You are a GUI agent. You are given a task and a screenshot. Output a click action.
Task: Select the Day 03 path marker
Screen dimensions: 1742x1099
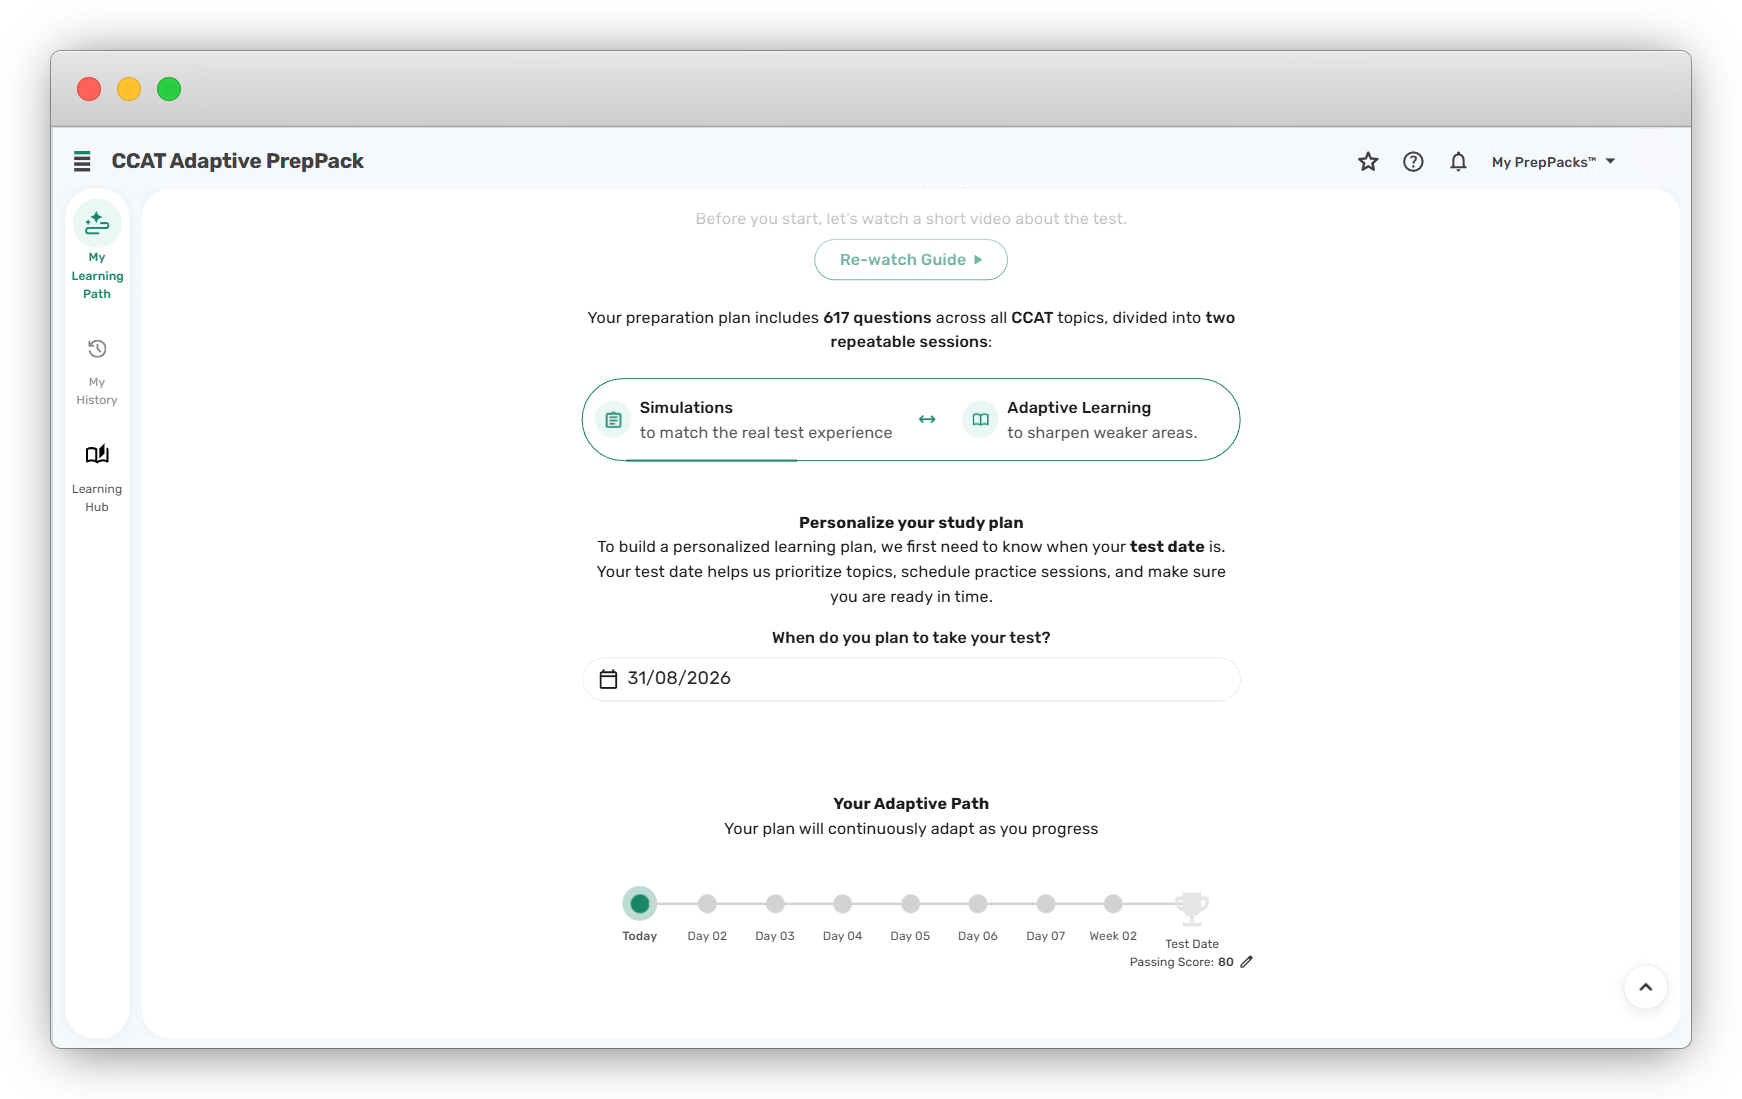click(x=775, y=904)
